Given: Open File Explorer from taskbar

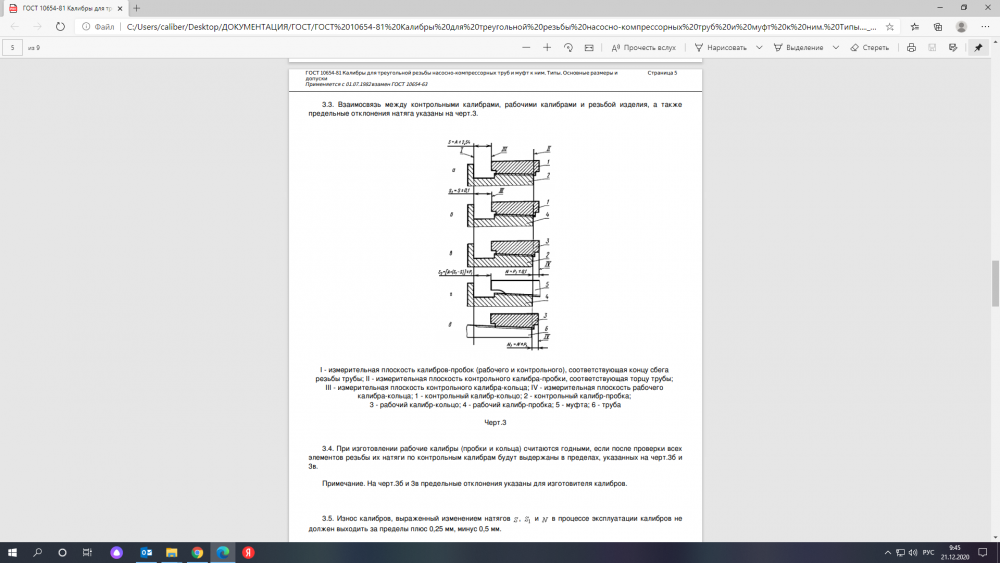Looking at the screenshot, I should point(172,553).
